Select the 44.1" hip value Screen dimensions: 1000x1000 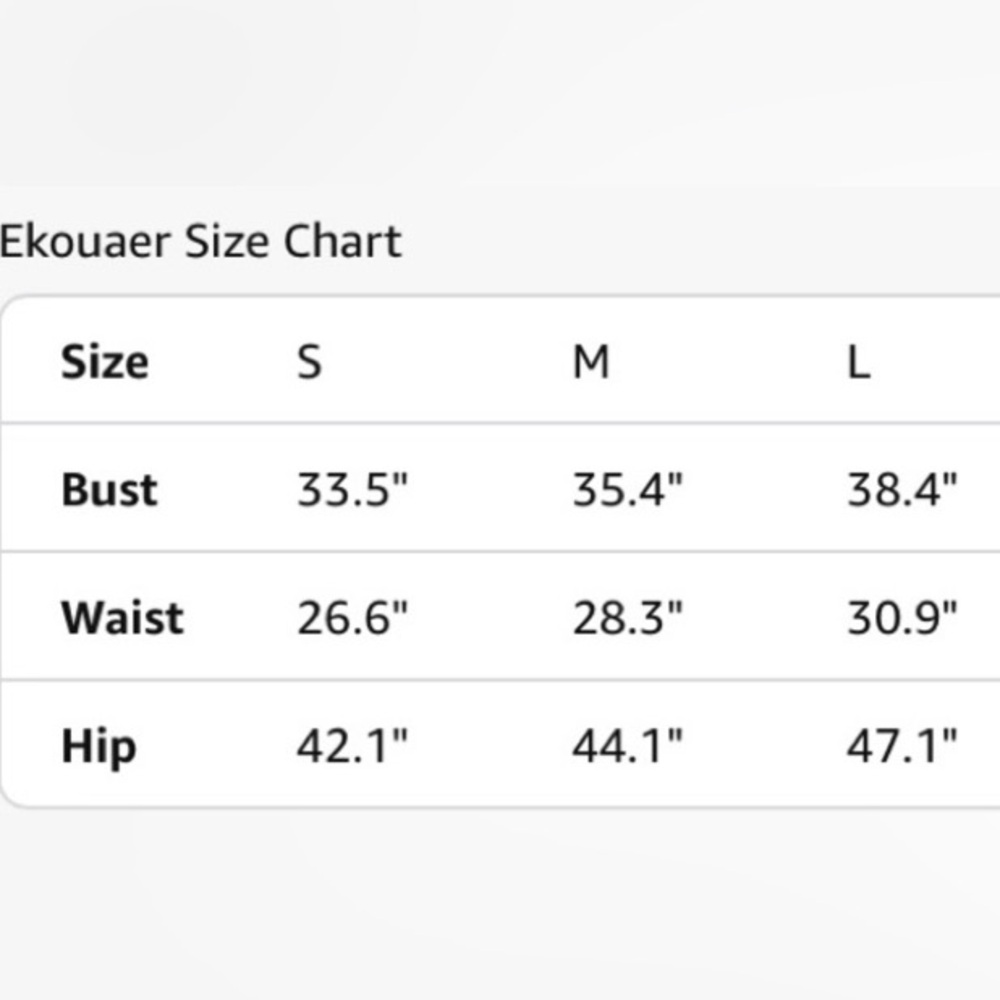[x=627, y=746]
